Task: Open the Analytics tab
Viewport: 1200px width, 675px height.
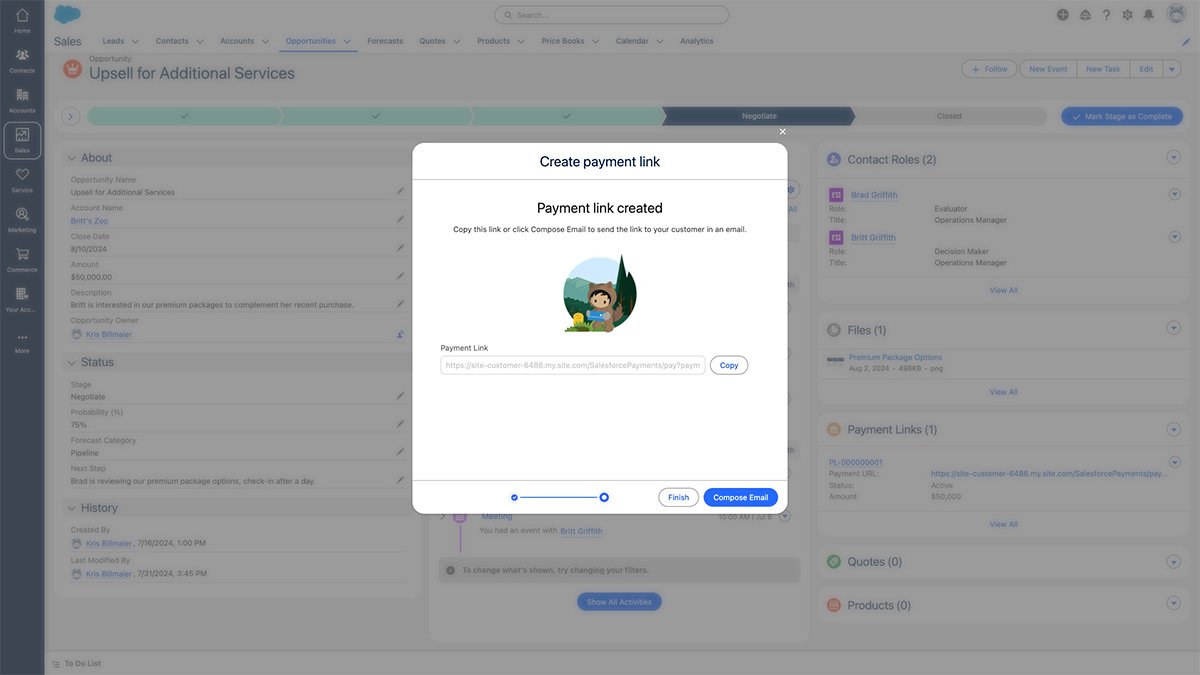Action: [x=697, y=41]
